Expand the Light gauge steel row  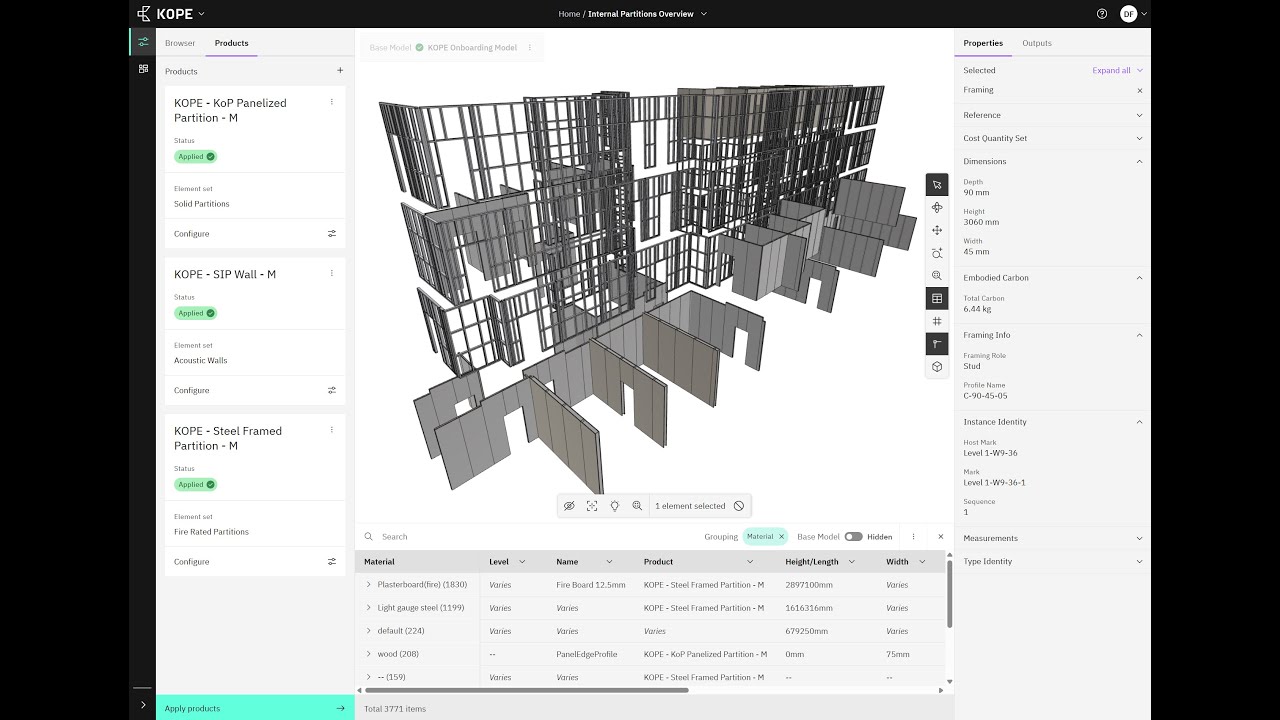pos(368,608)
